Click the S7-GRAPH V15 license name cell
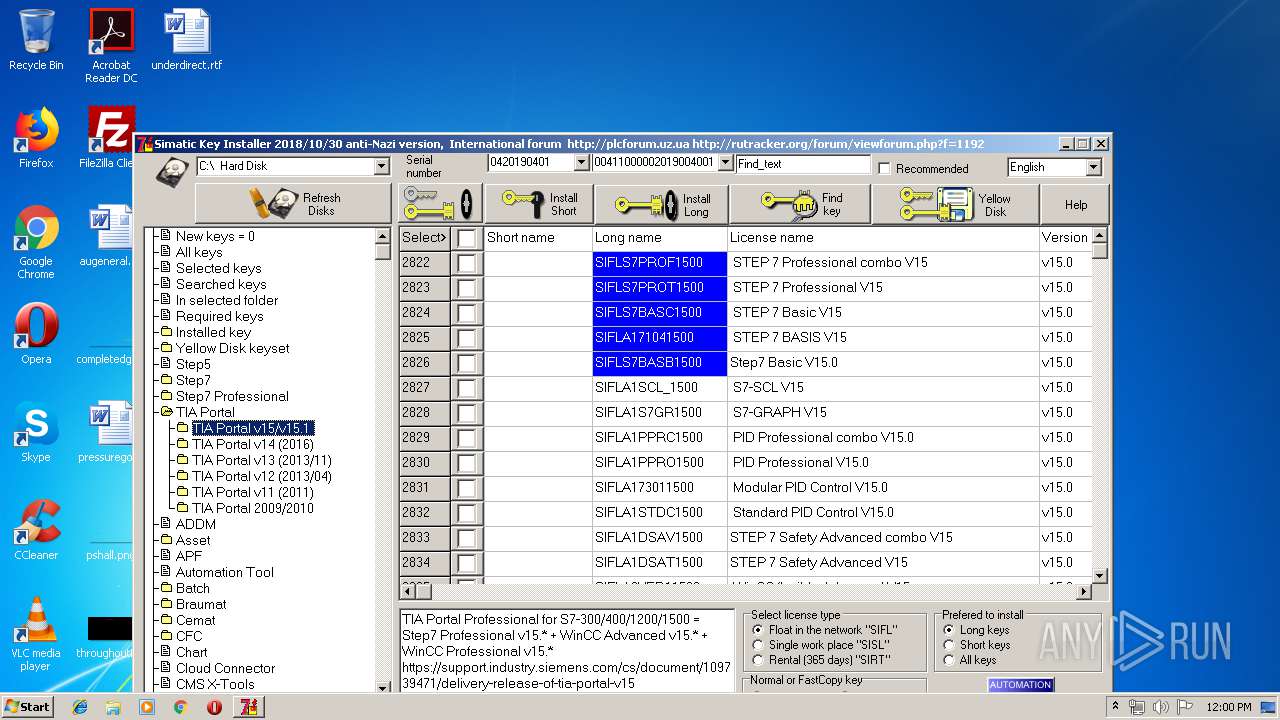 coord(883,413)
